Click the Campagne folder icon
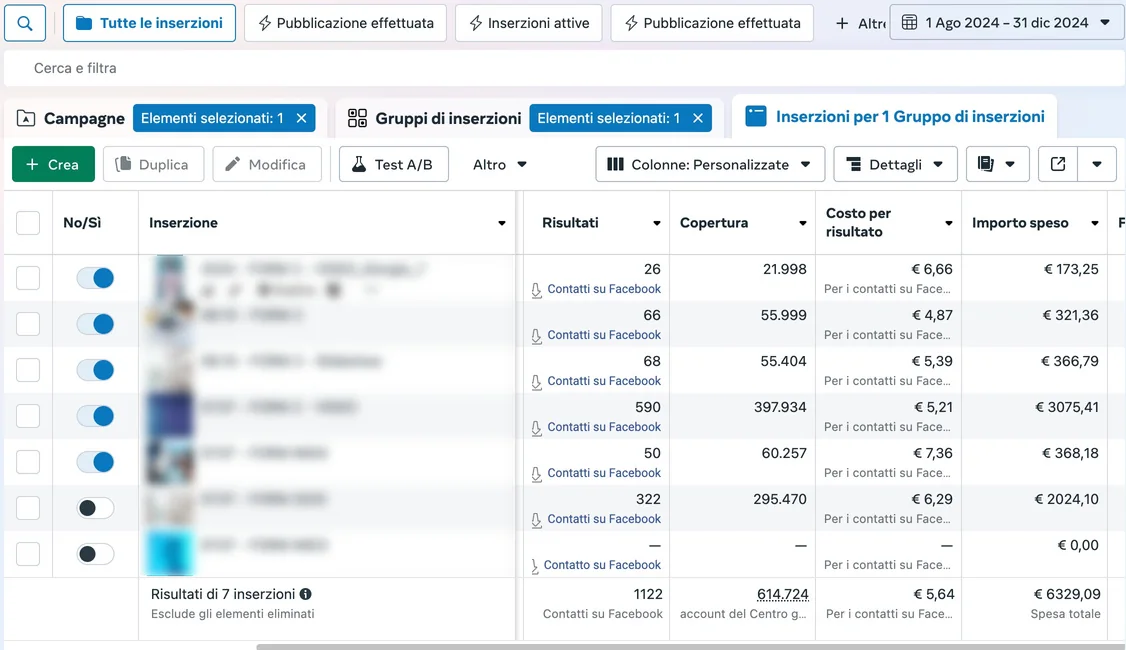Viewport: 1126px width, 650px height. click(x=26, y=119)
